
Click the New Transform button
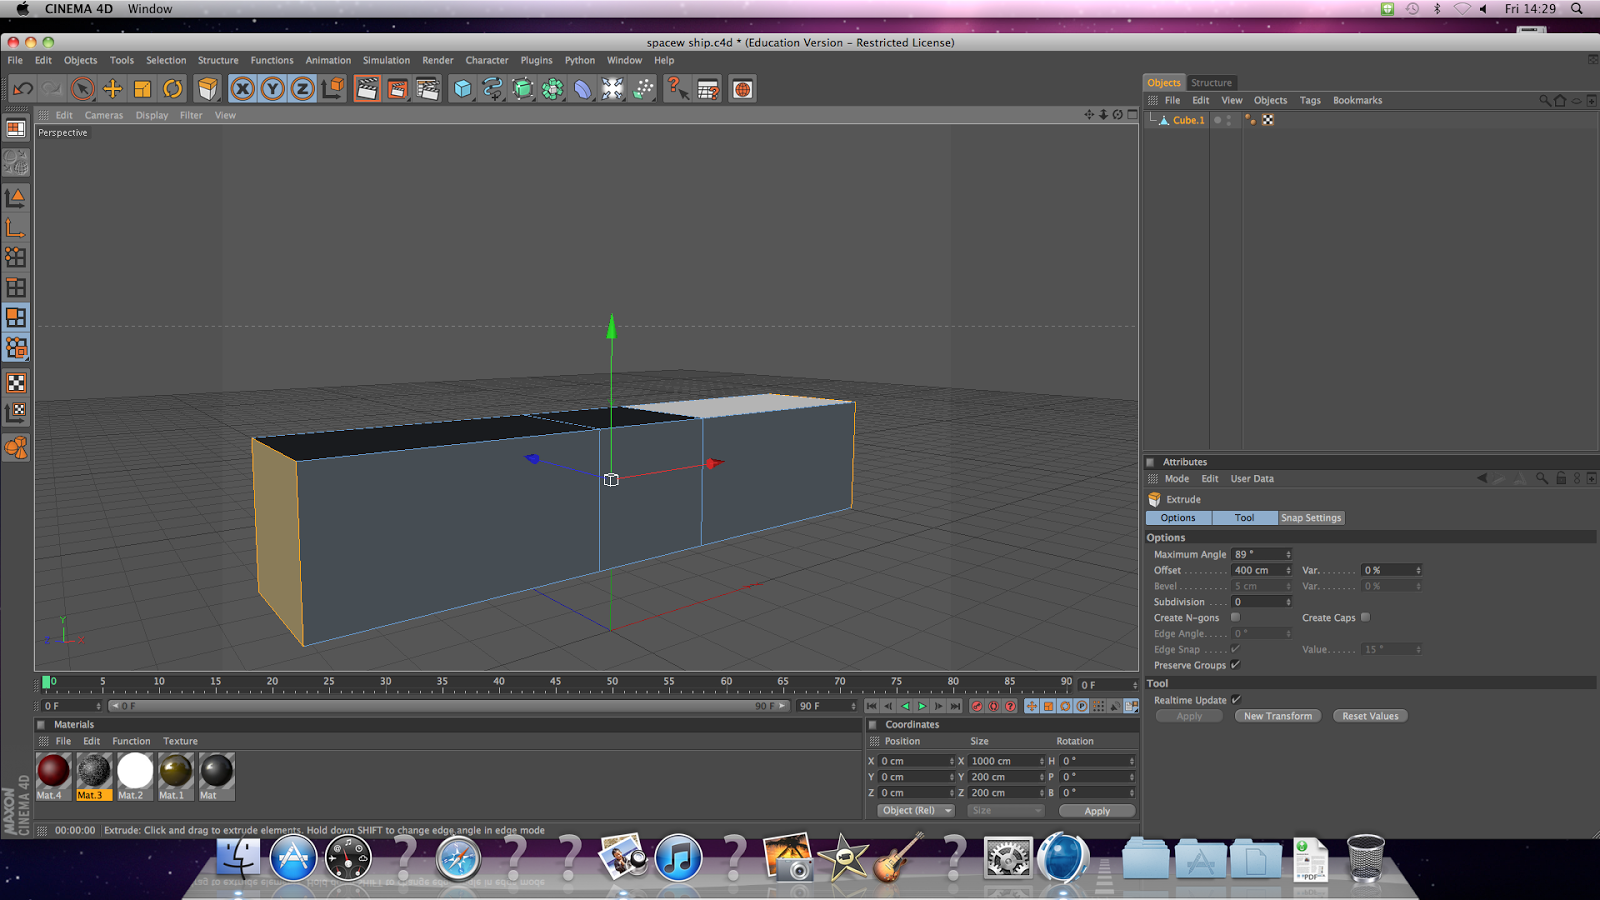coord(1277,716)
